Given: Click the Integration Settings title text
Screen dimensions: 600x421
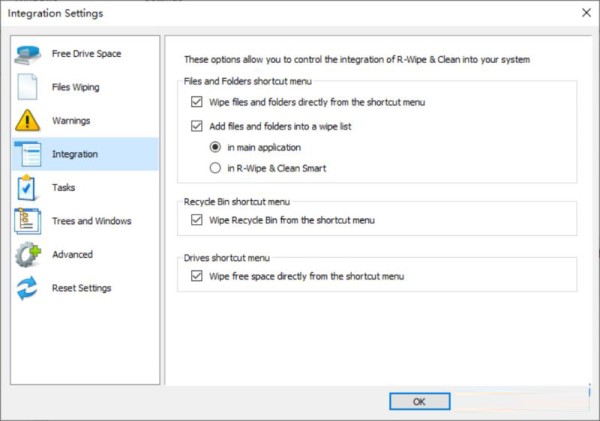Looking at the screenshot, I should point(55,13).
